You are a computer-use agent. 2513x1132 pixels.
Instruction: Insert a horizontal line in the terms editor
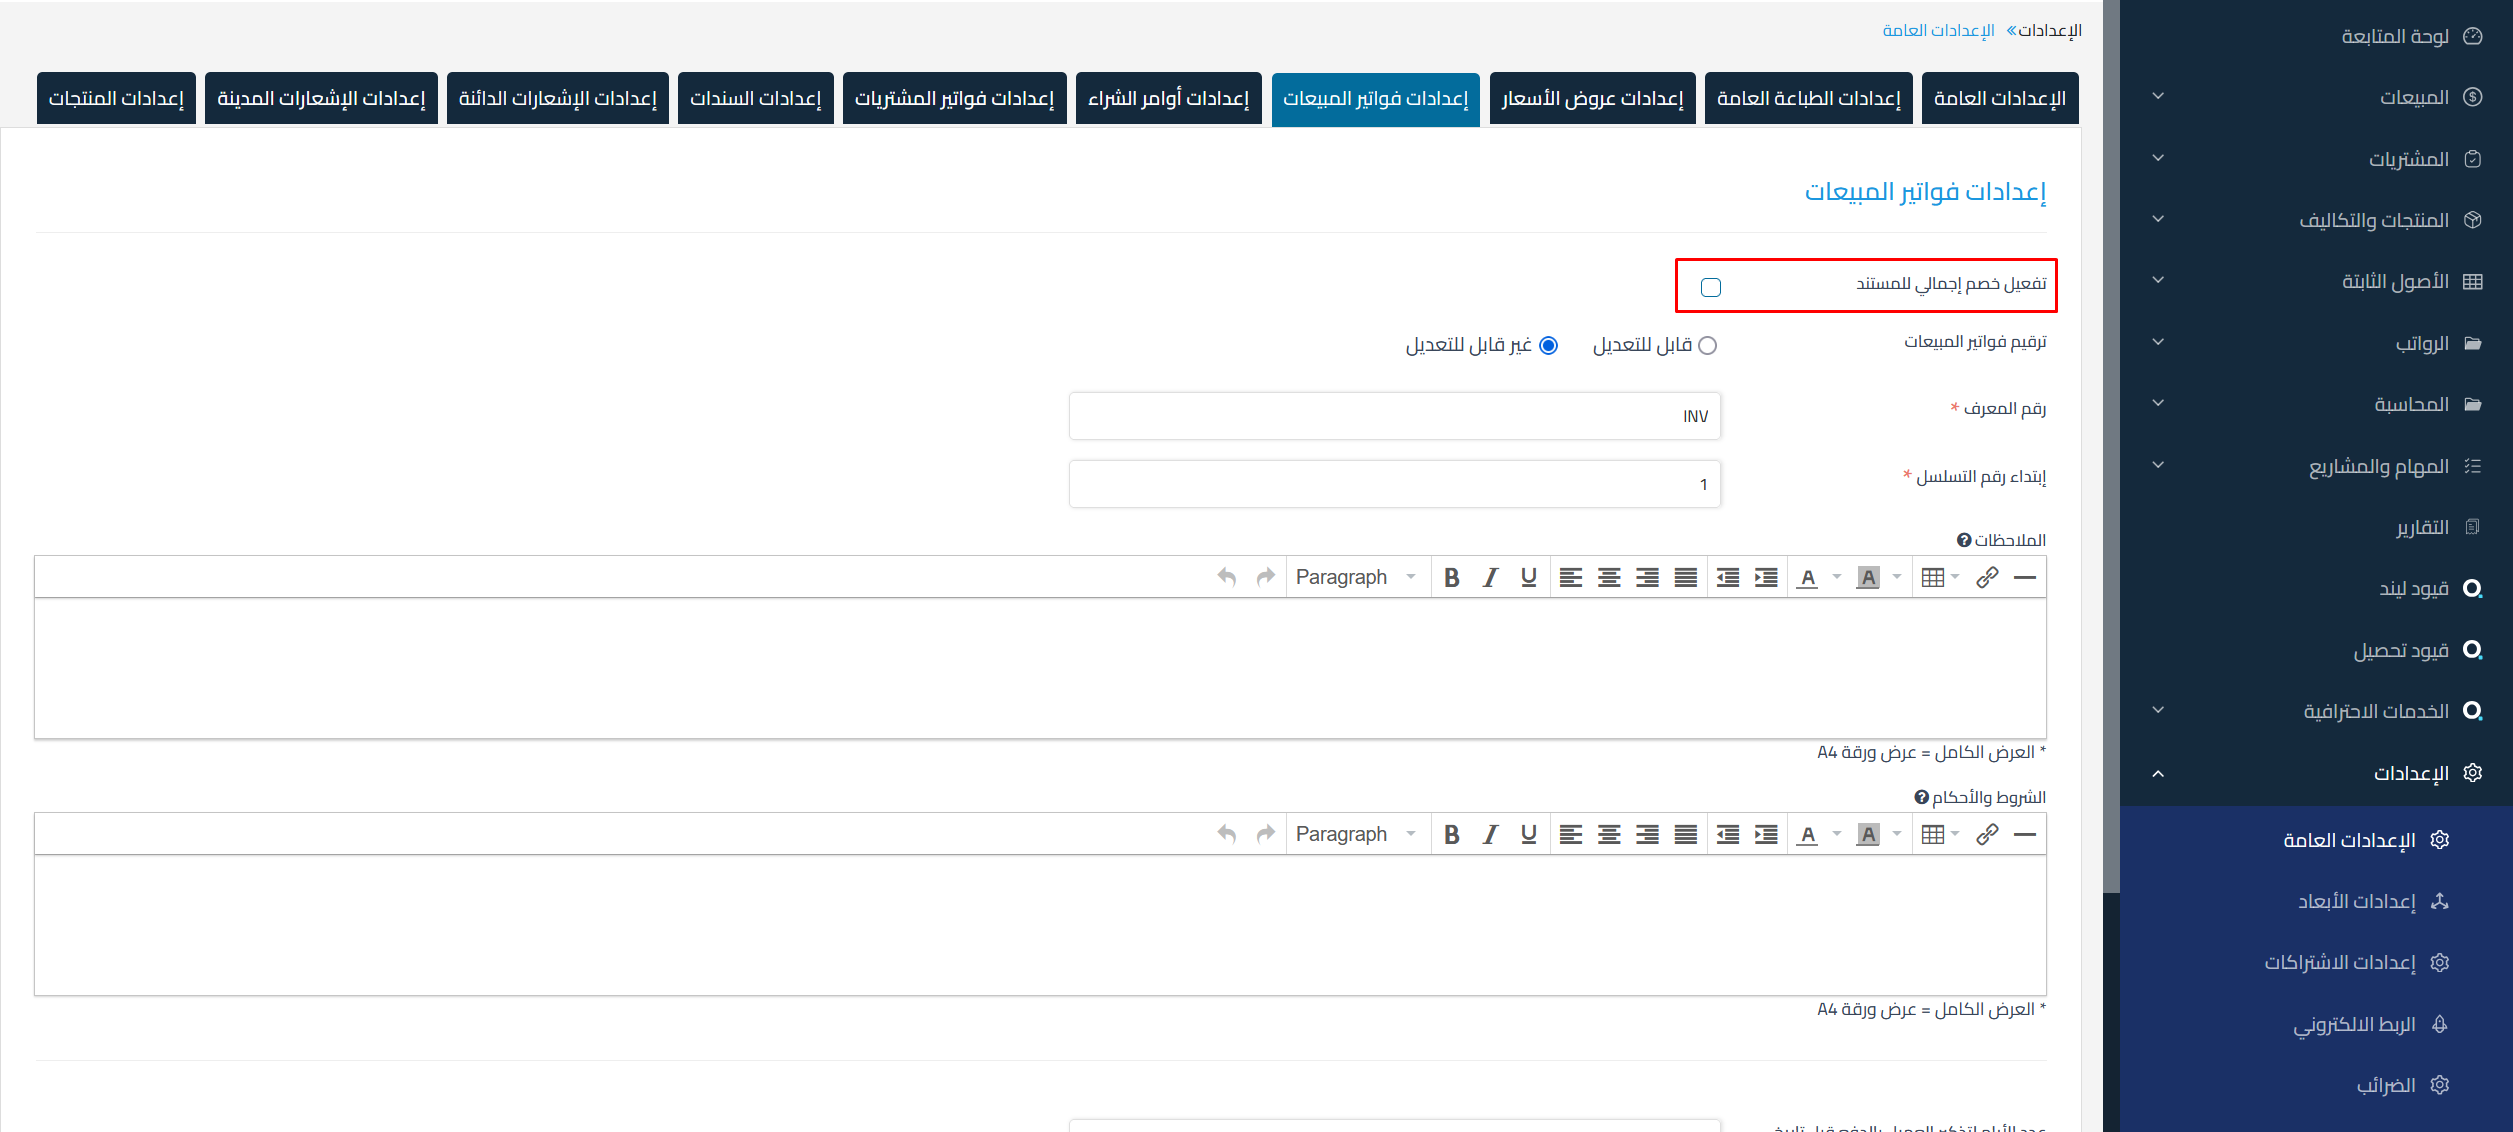pos(2025,834)
